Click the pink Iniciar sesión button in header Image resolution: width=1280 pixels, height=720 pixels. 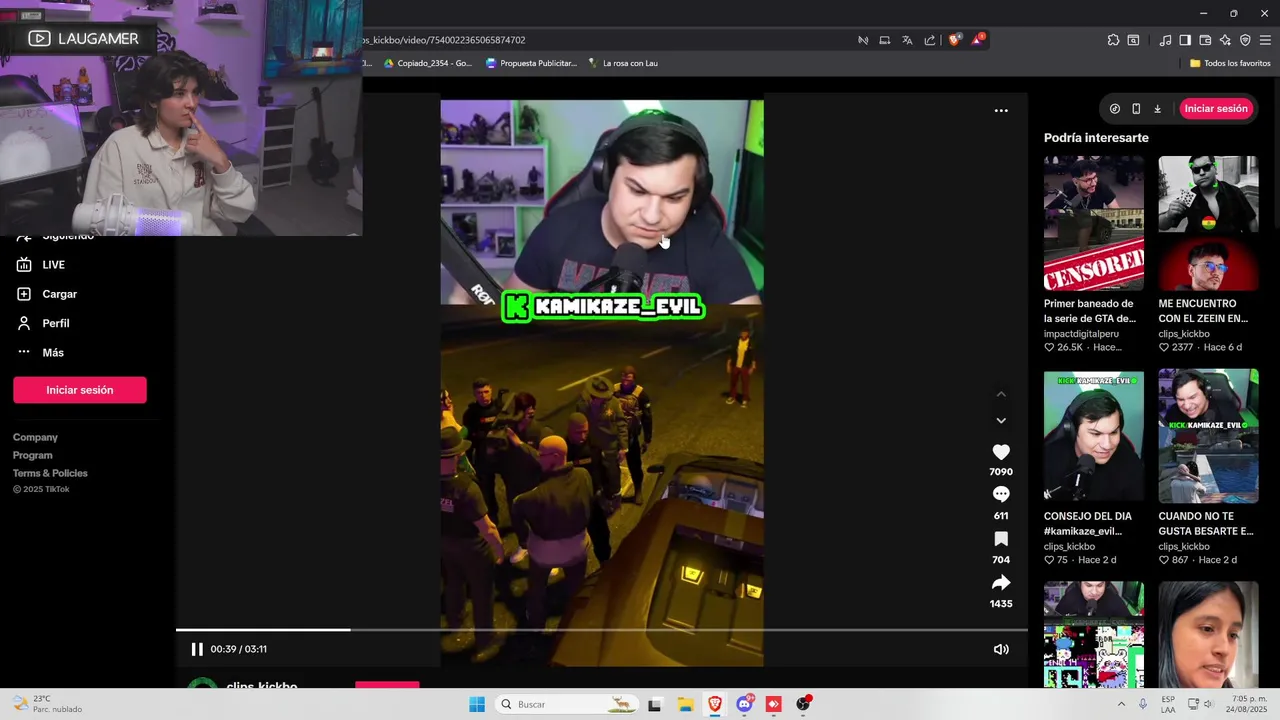point(1216,108)
